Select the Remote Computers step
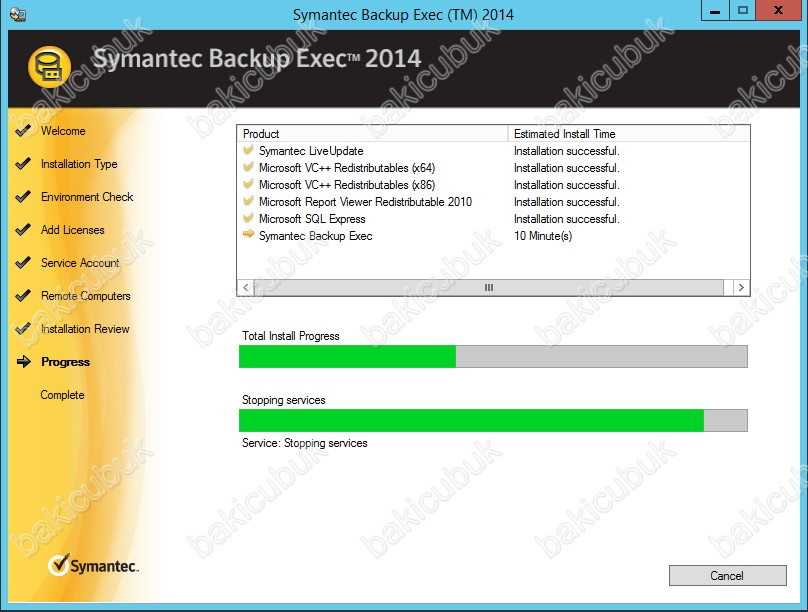Image resolution: width=808 pixels, height=612 pixels. tap(86, 296)
